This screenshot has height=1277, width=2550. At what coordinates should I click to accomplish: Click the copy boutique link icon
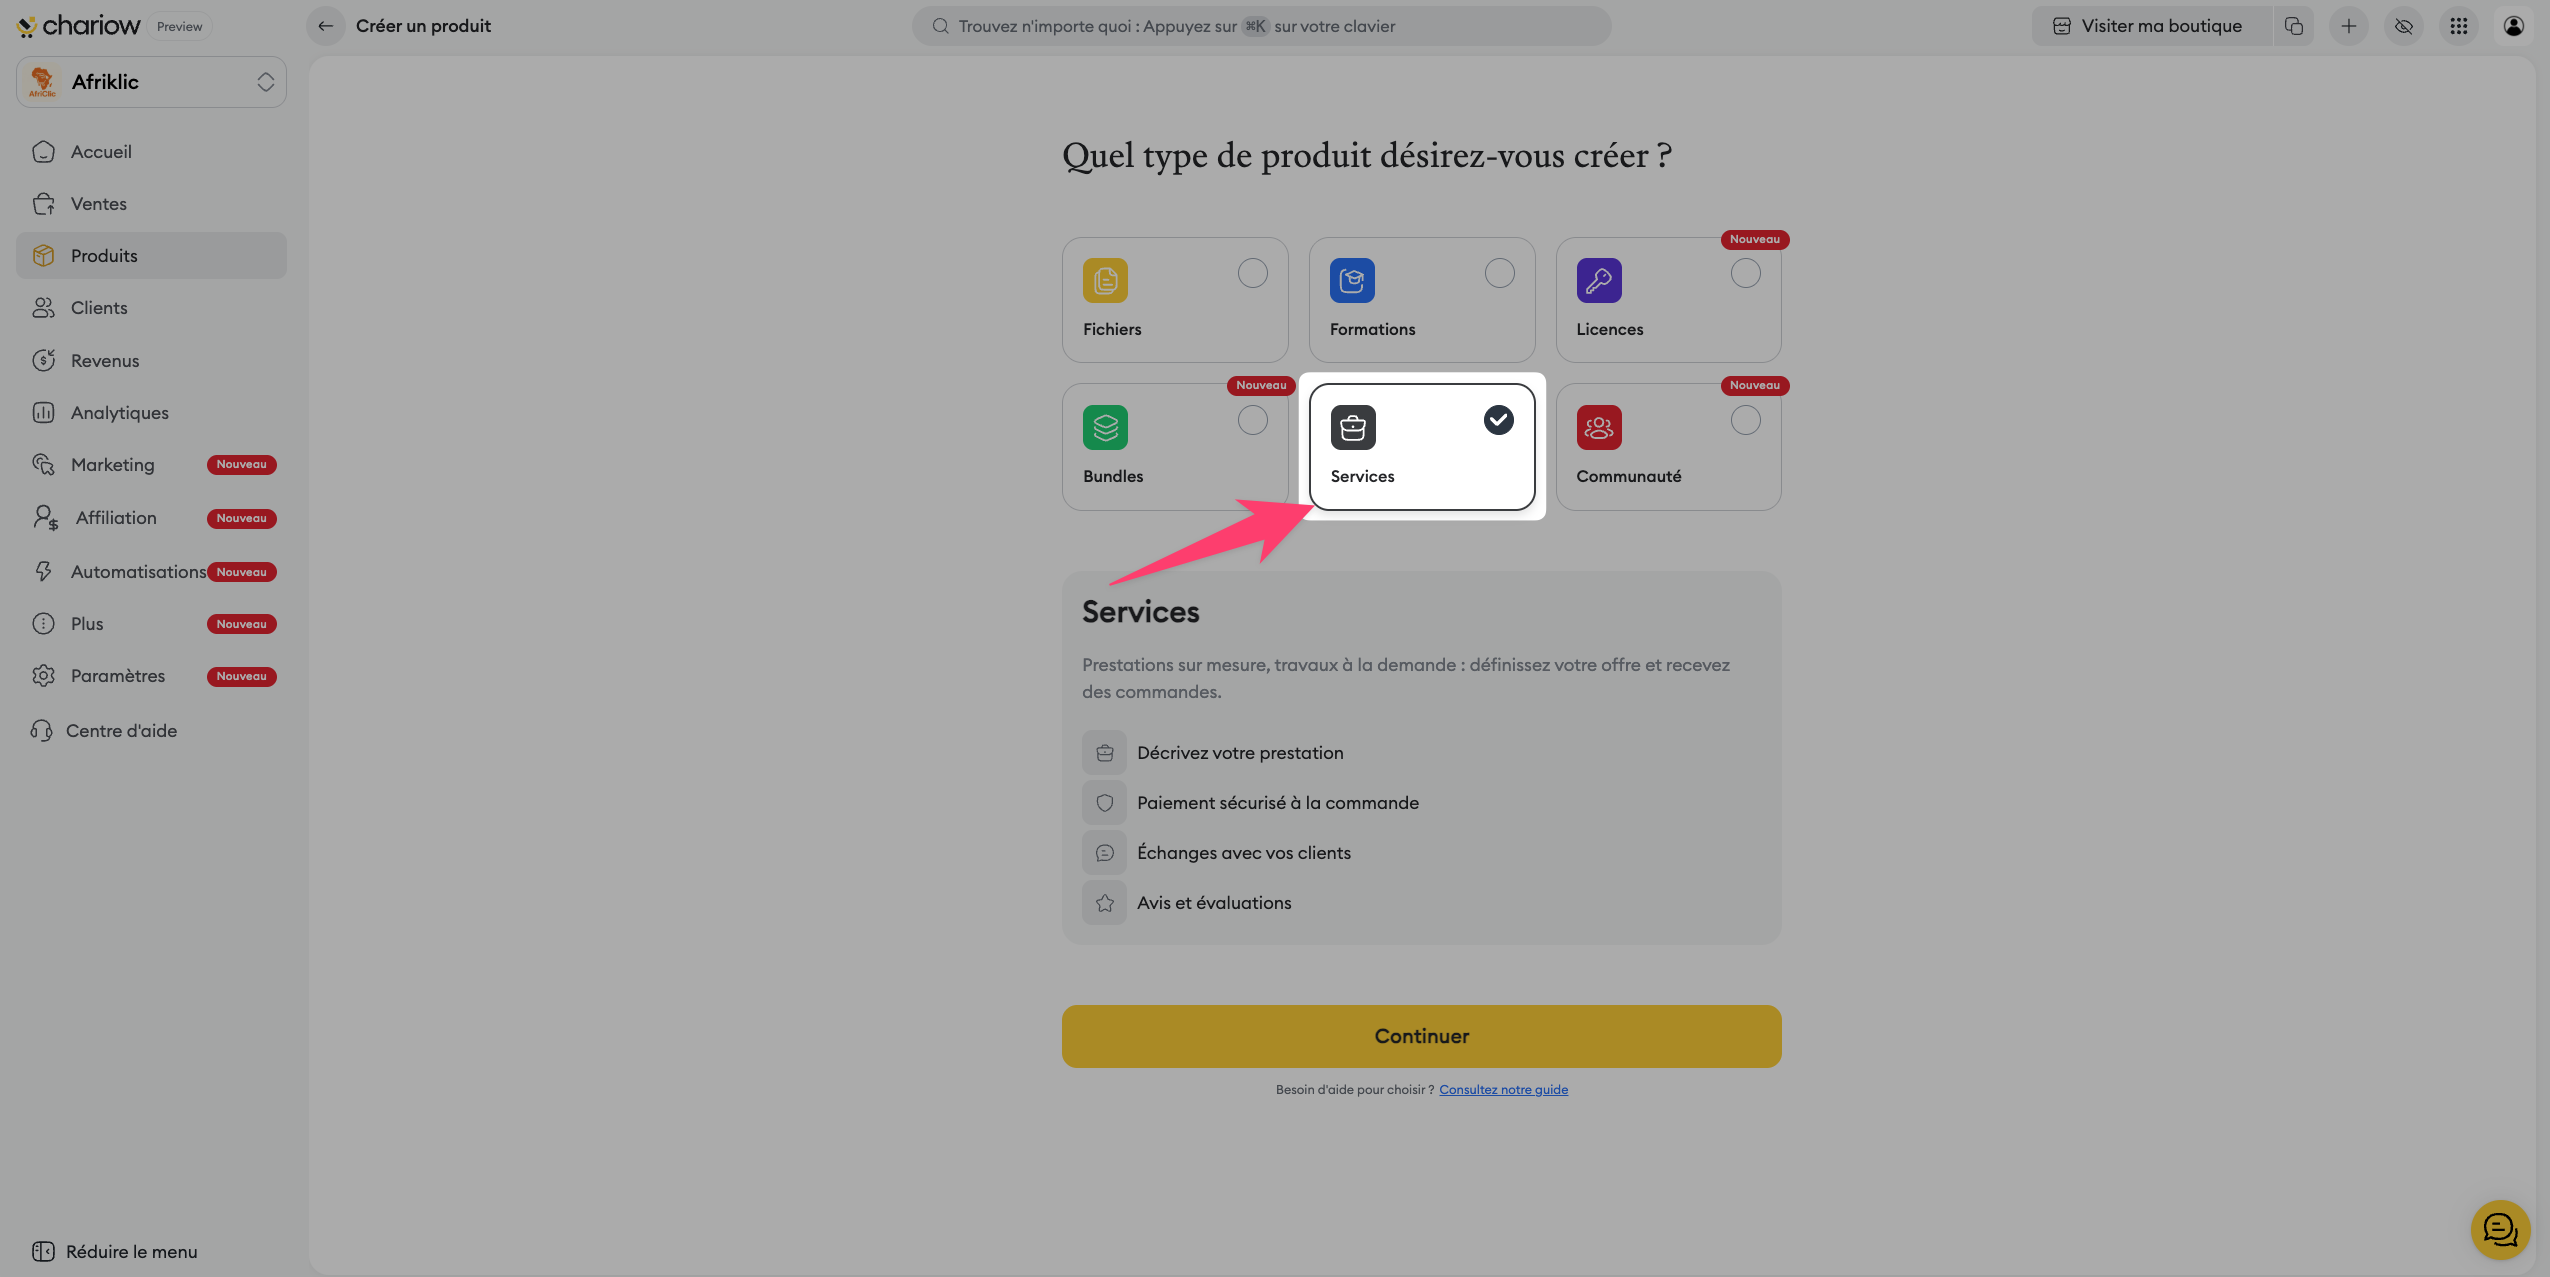click(2294, 26)
